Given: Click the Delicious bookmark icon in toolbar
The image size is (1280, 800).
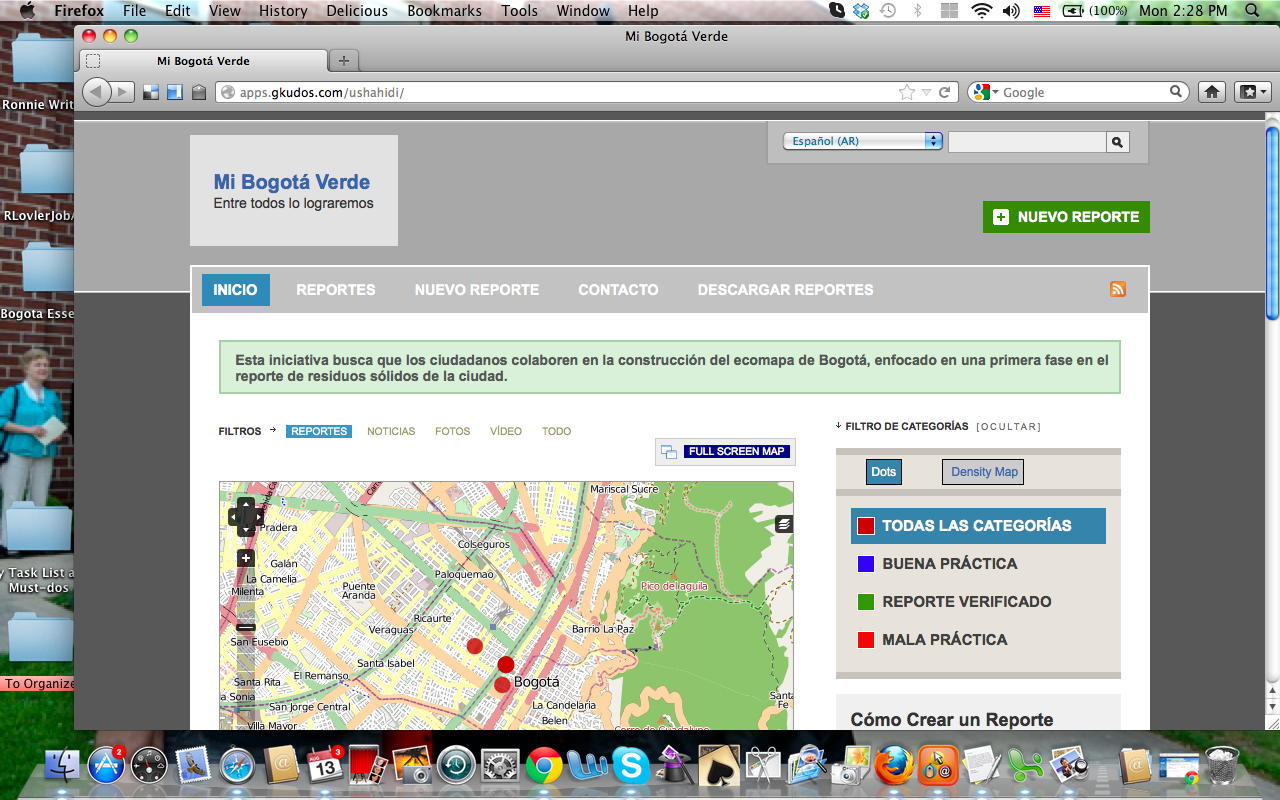Looking at the screenshot, I should (x=151, y=92).
